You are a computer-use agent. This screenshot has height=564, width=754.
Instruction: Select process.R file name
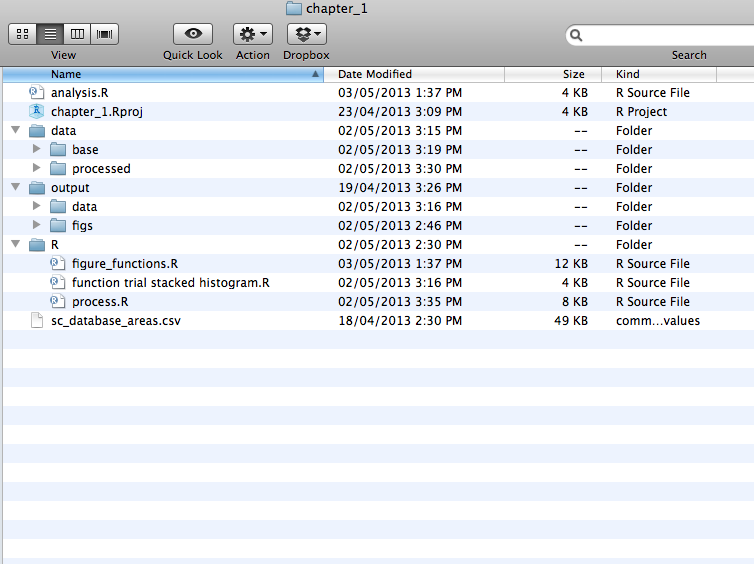(x=101, y=302)
